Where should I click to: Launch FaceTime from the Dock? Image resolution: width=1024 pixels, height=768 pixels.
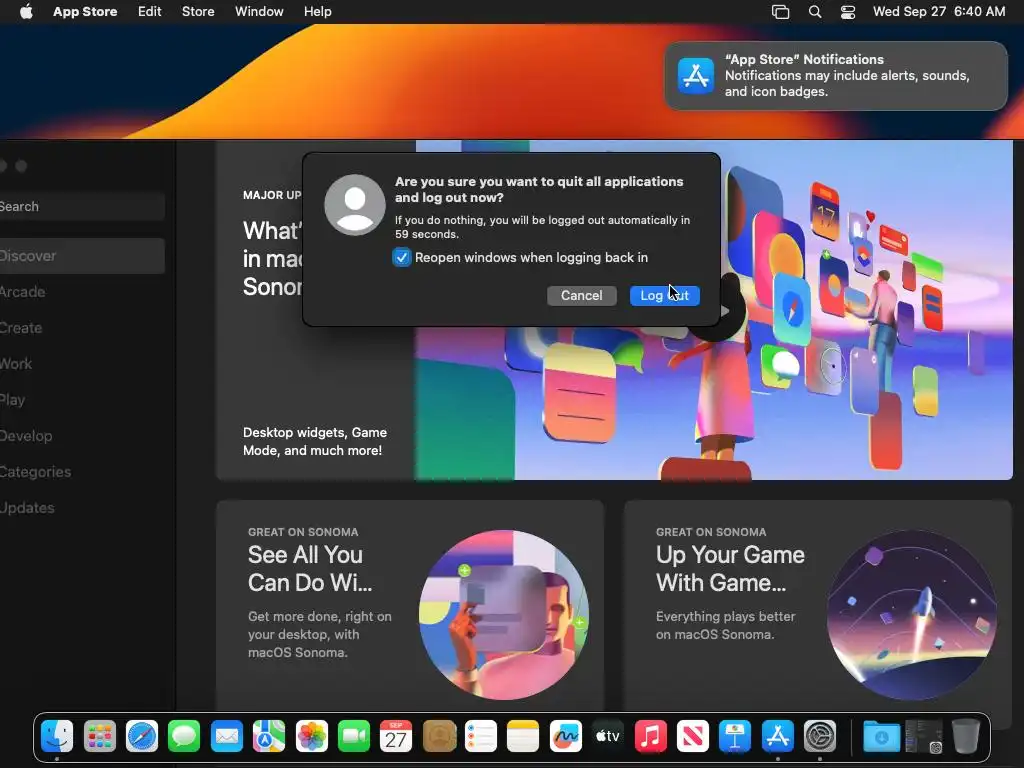[354, 737]
